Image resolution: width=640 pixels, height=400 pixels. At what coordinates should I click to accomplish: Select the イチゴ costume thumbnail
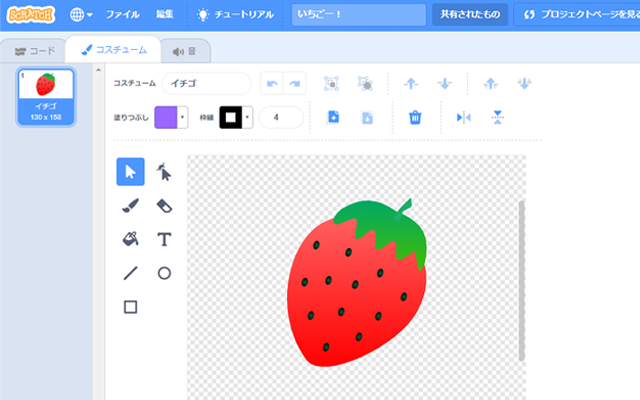click(x=46, y=96)
